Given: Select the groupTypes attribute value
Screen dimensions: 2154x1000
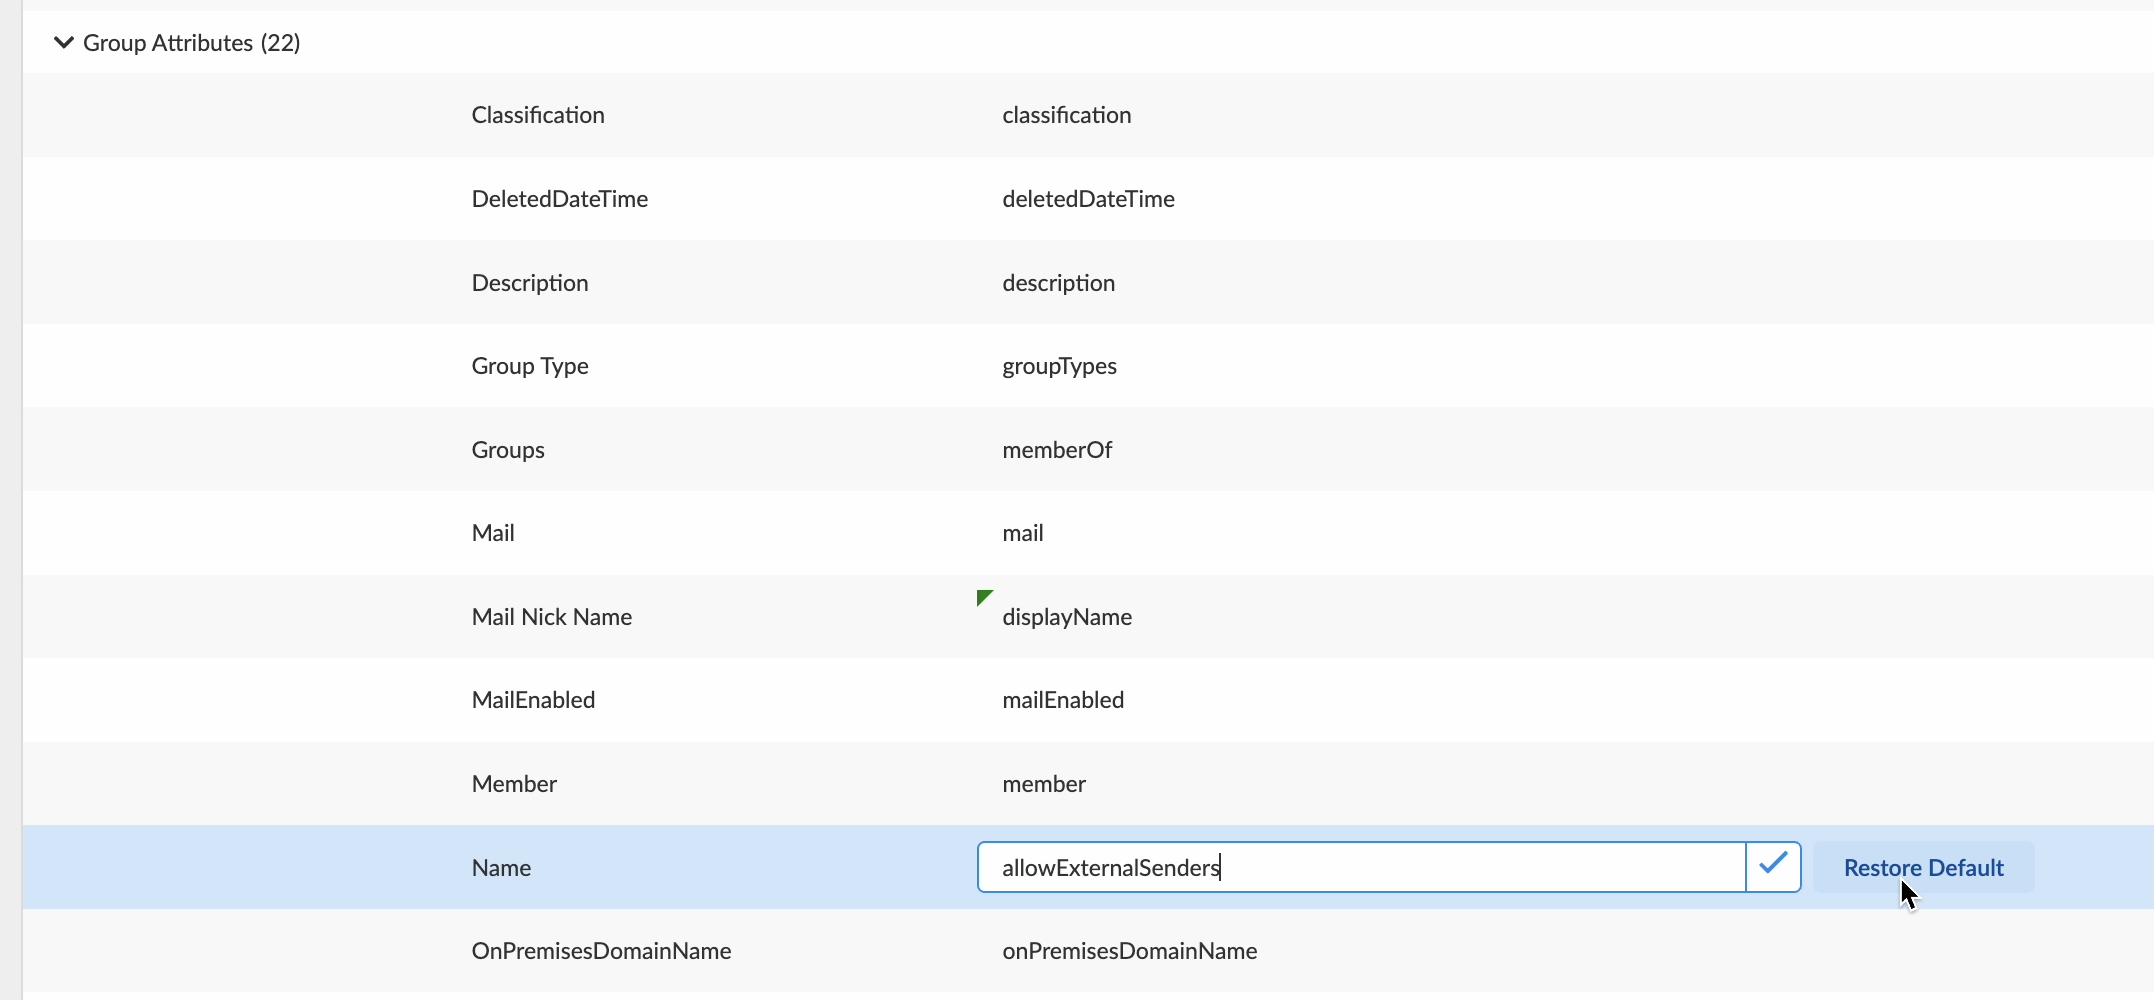Looking at the screenshot, I should tap(1059, 366).
